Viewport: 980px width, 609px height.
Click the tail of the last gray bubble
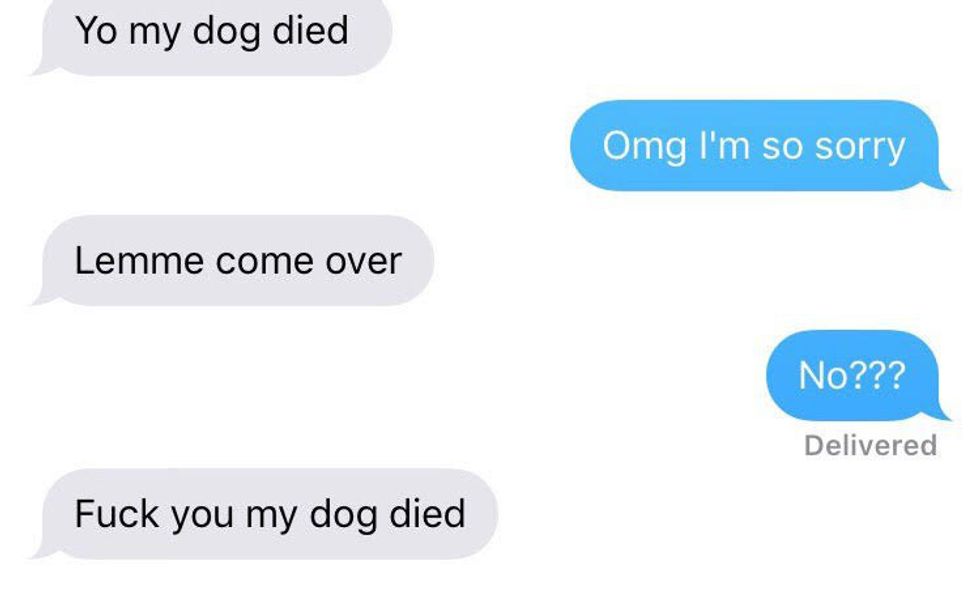pyautogui.click(x=41, y=551)
